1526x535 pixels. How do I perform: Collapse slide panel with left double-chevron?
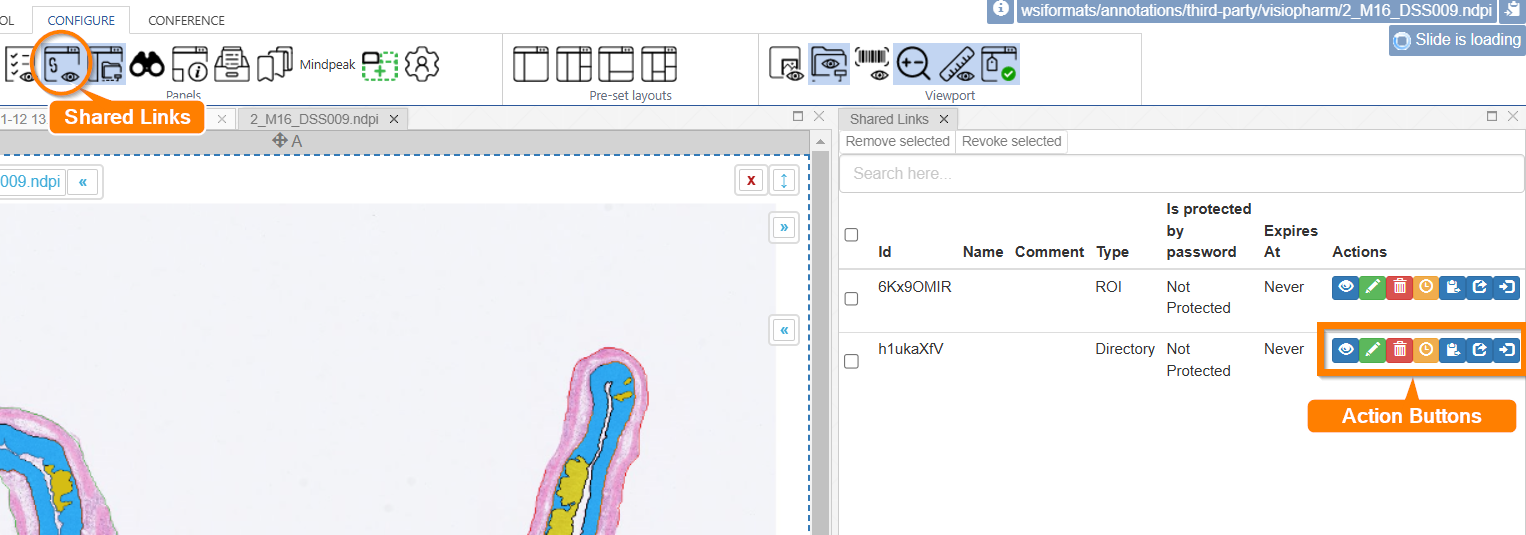82,182
